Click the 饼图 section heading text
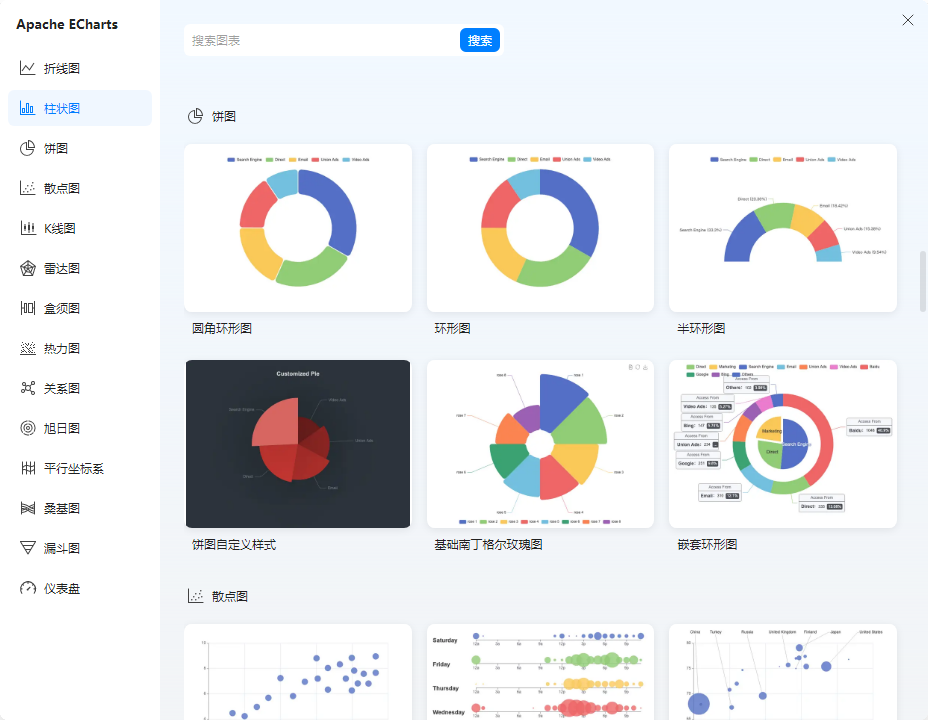928x720 pixels. (224, 117)
